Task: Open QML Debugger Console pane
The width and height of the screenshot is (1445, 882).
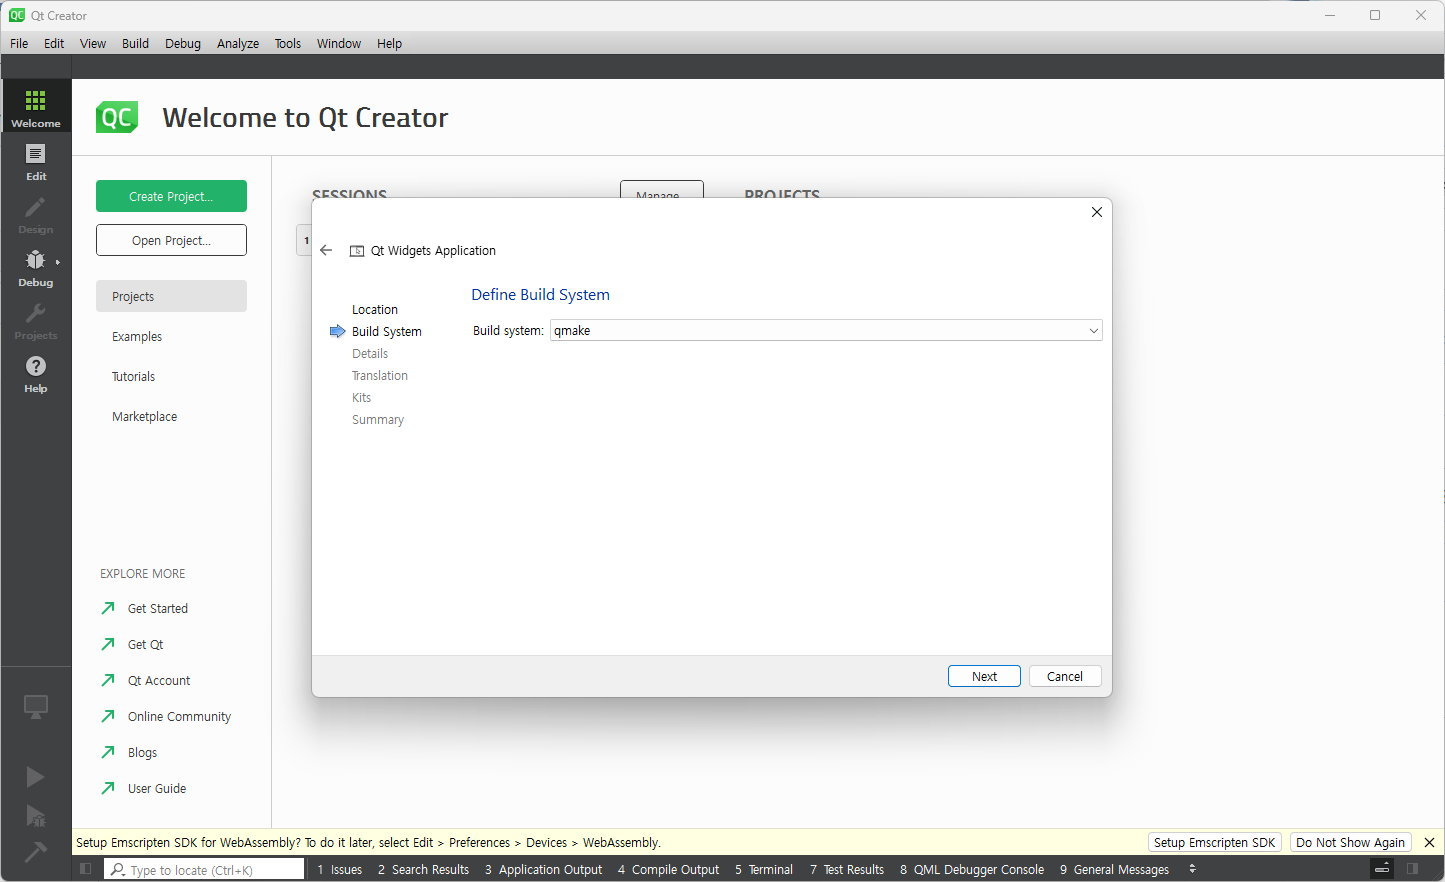Action: pyautogui.click(x=972, y=869)
